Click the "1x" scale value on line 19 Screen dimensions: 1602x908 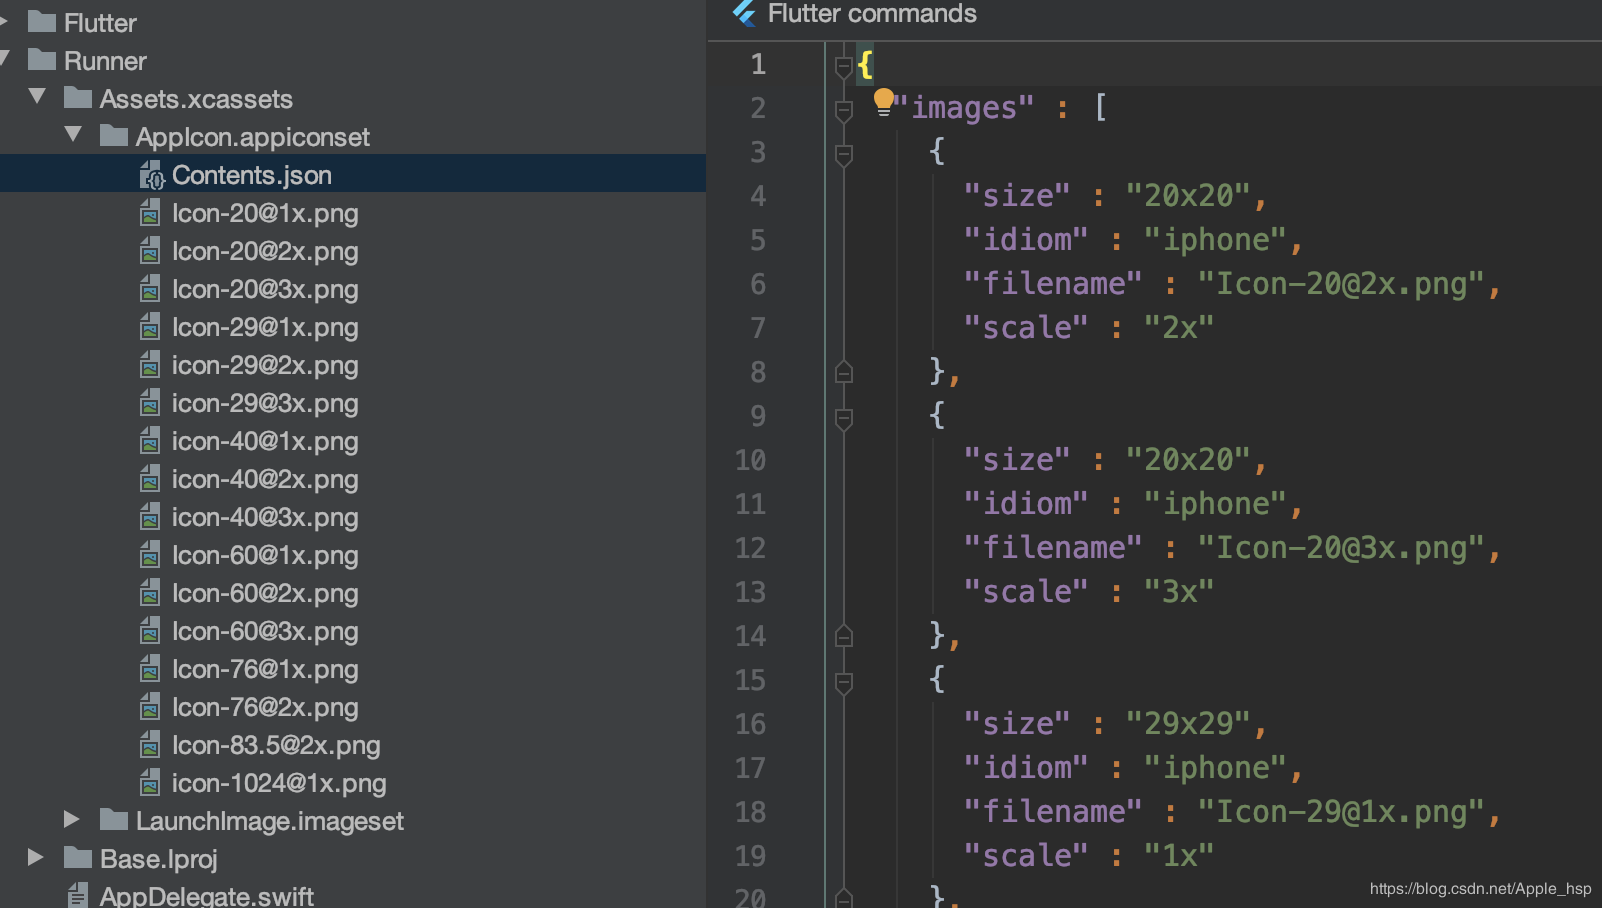pos(1180,855)
